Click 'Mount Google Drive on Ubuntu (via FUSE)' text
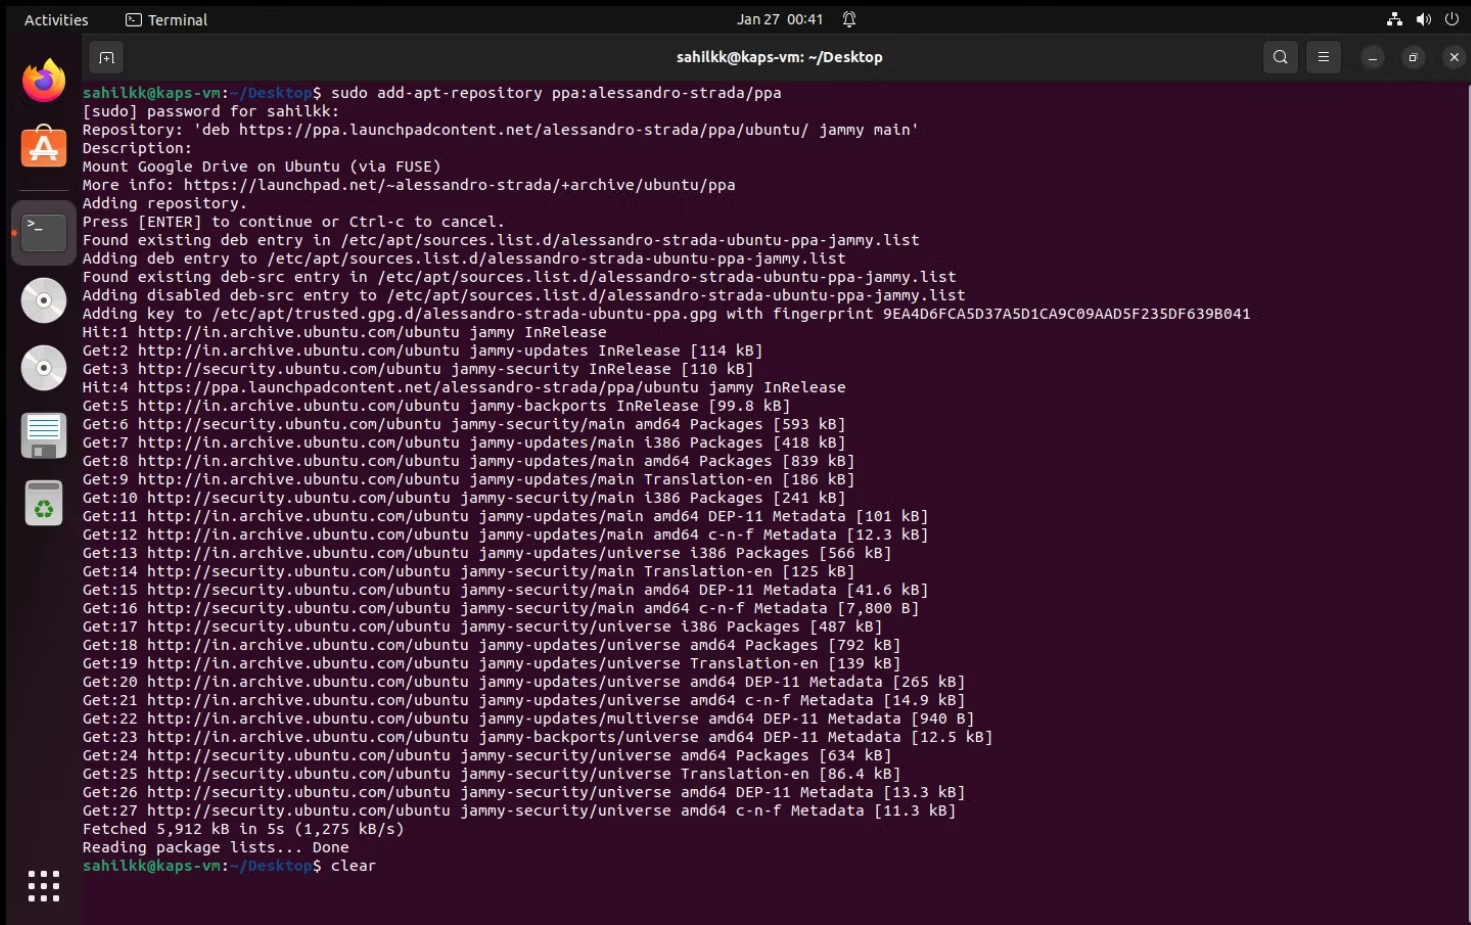Viewport: 1471px width, 925px height. [x=262, y=167]
